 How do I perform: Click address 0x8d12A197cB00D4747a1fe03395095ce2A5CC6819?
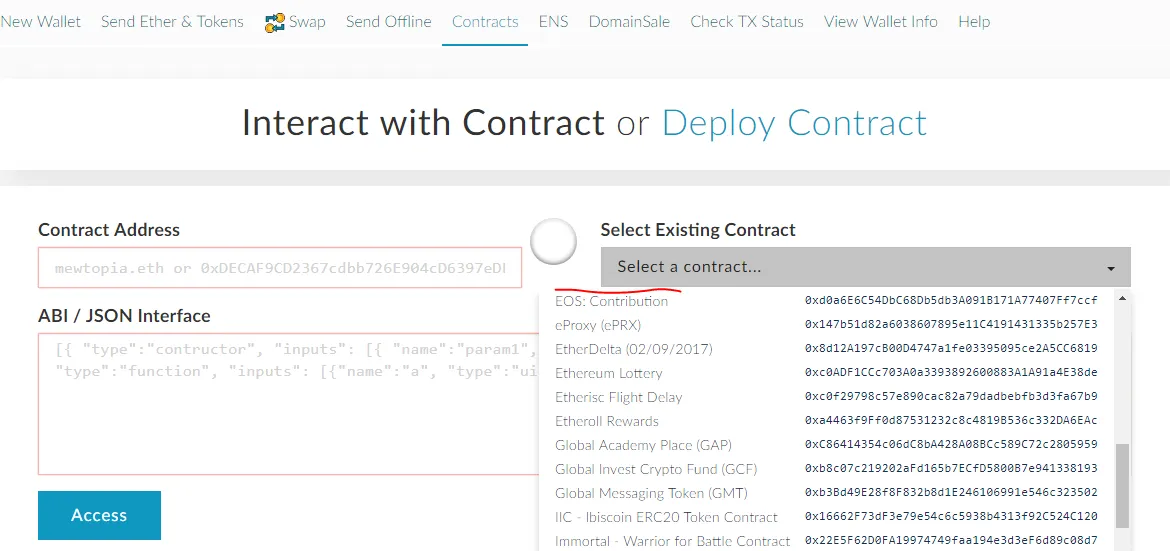(x=951, y=349)
